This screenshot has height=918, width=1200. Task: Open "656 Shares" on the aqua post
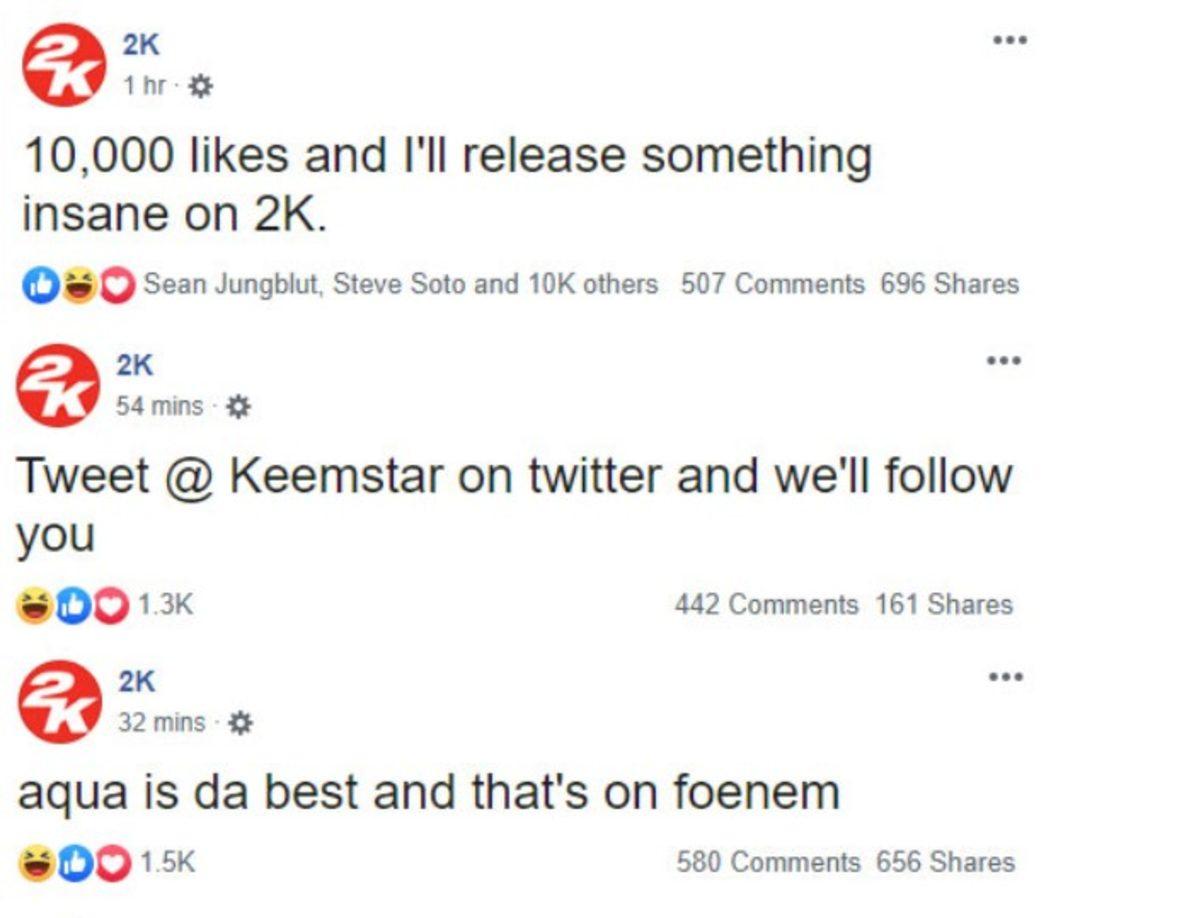[945, 863]
